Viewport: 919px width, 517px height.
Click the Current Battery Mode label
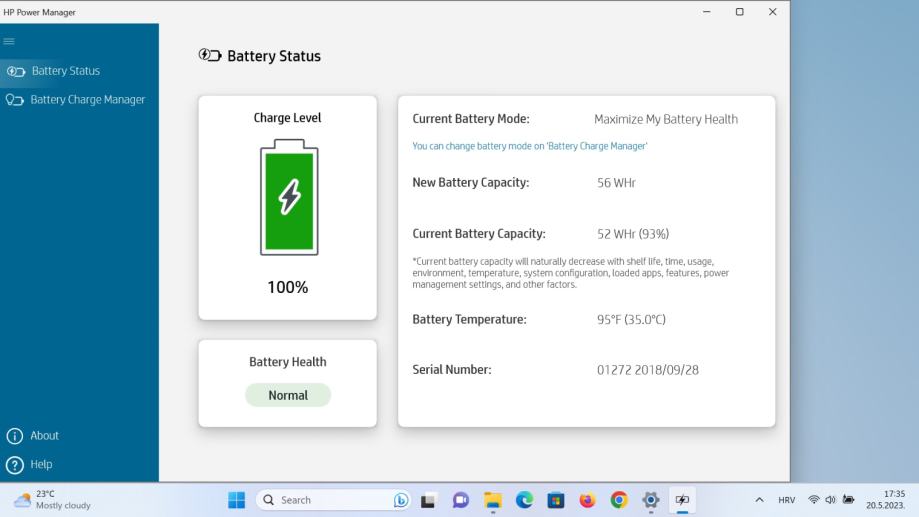471,119
